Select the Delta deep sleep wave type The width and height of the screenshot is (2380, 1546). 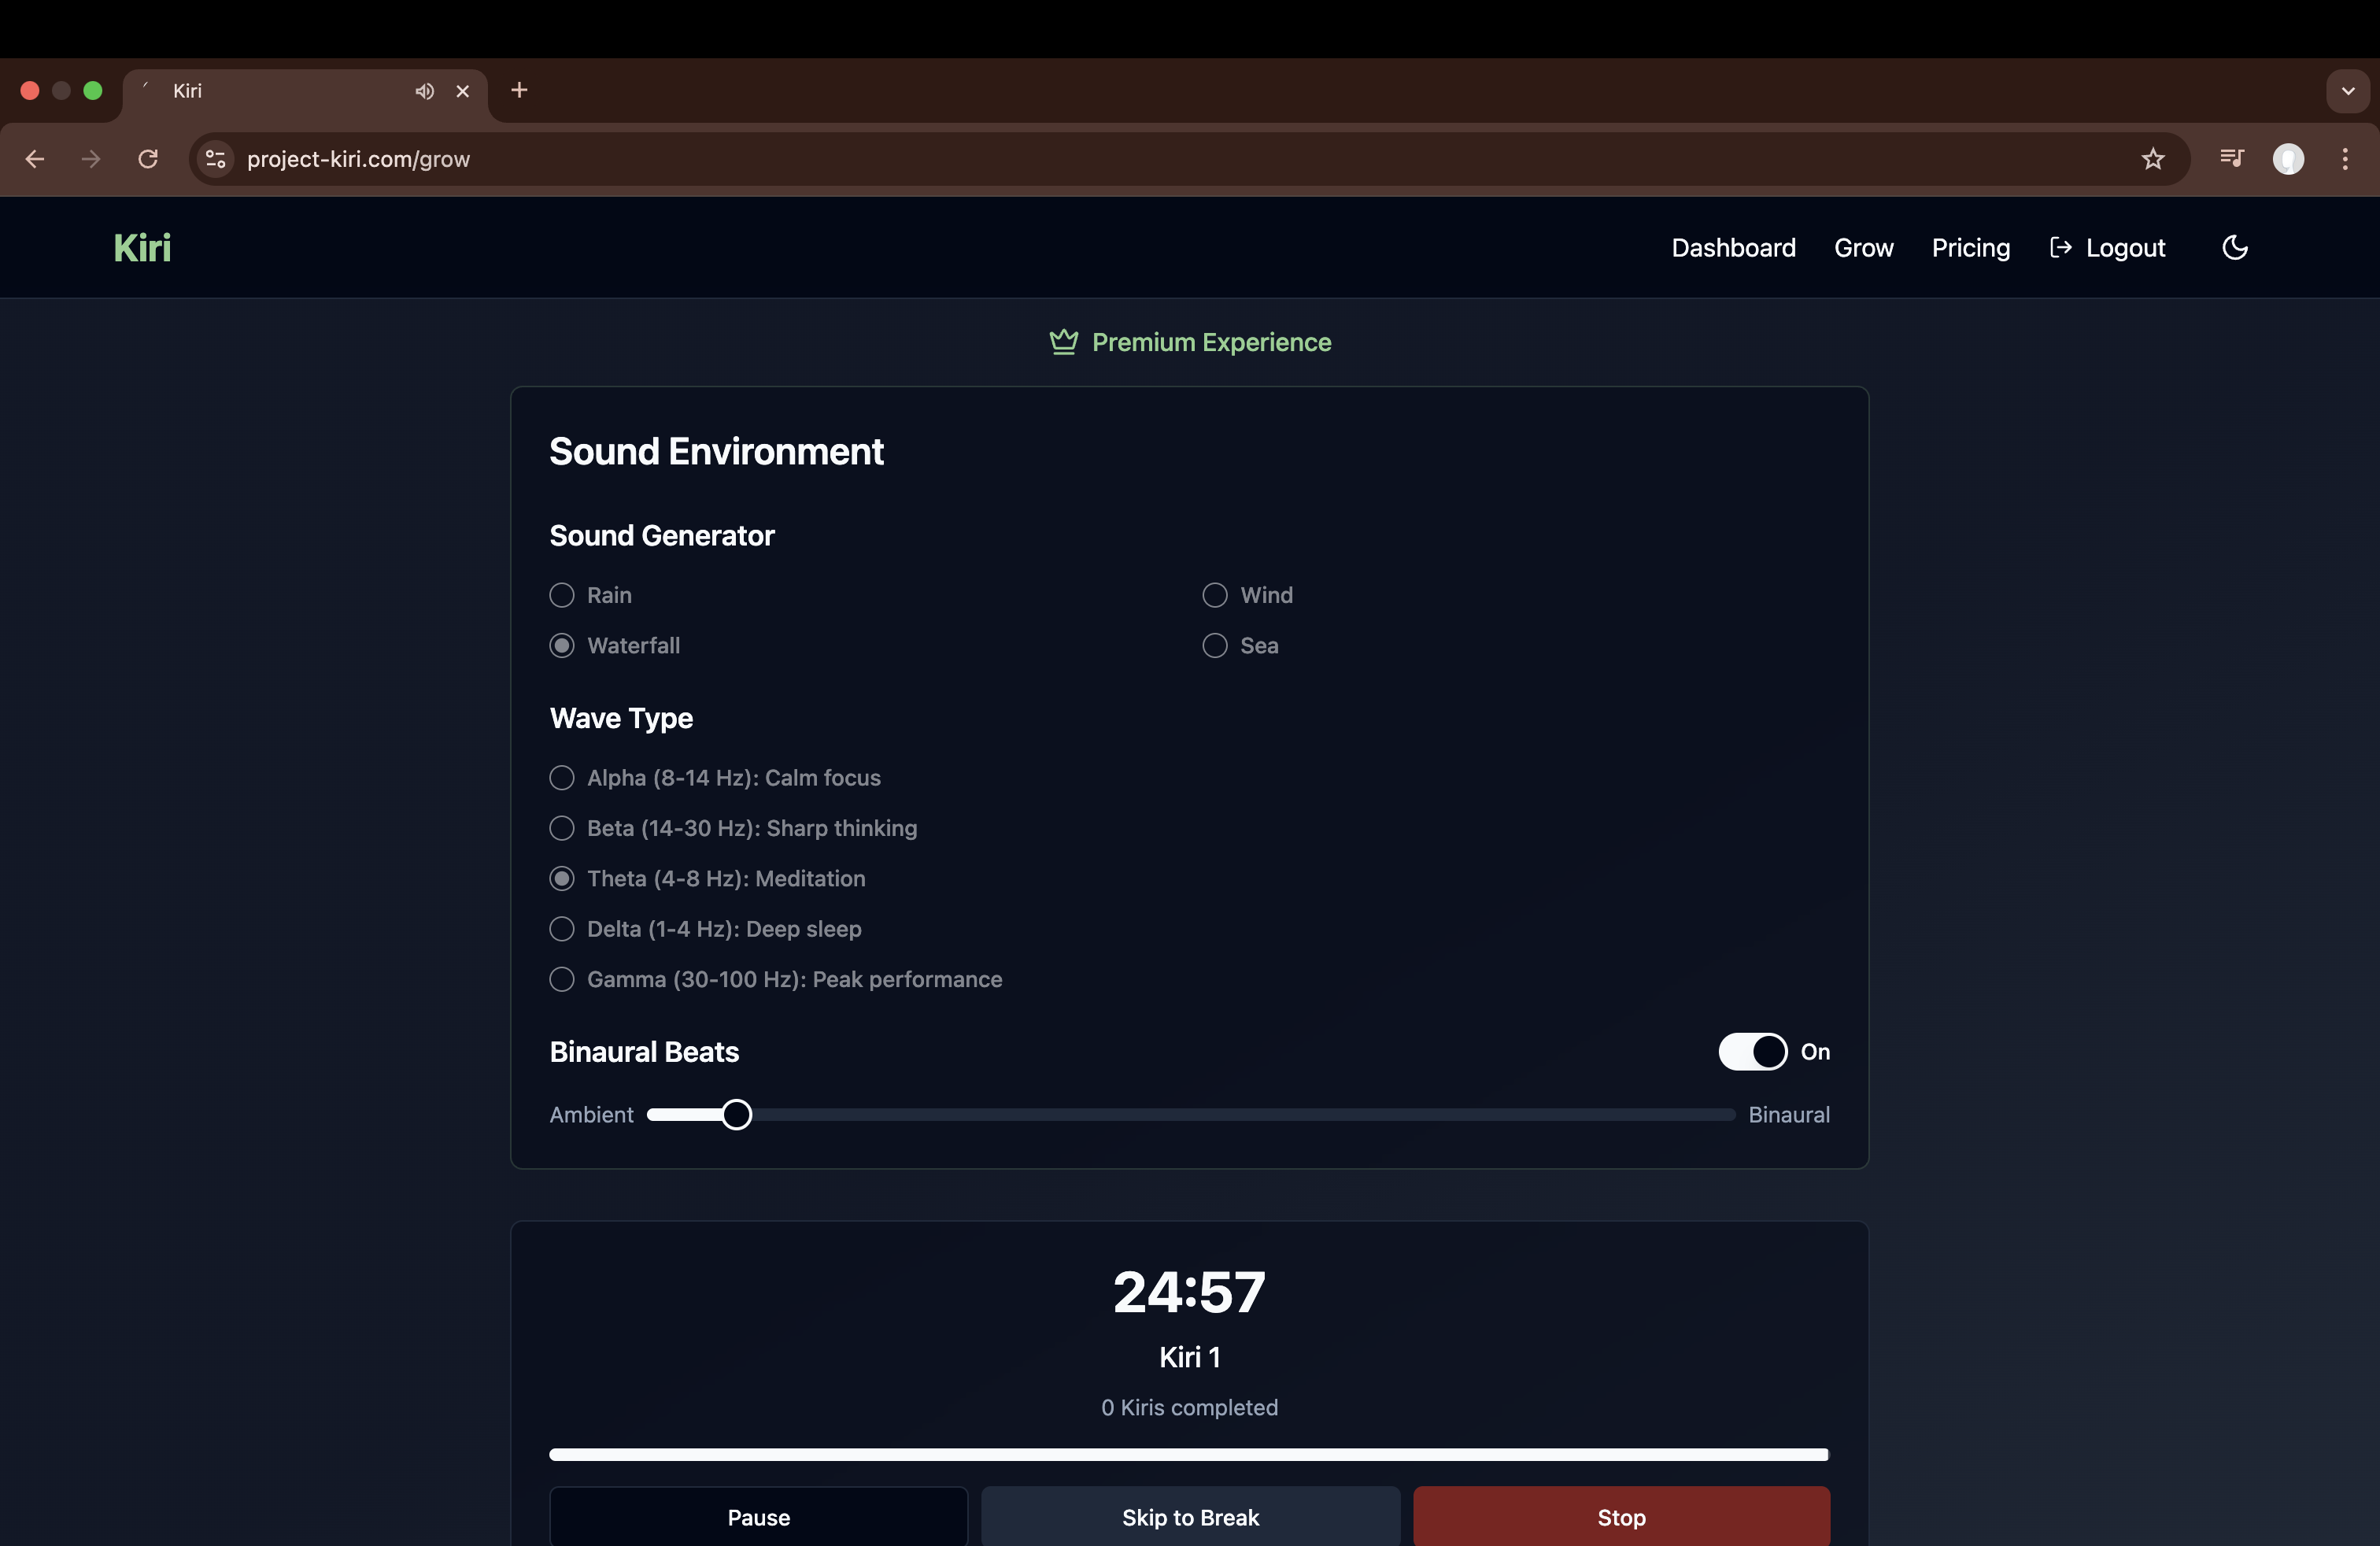pyautogui.click(x=561, y=929)
